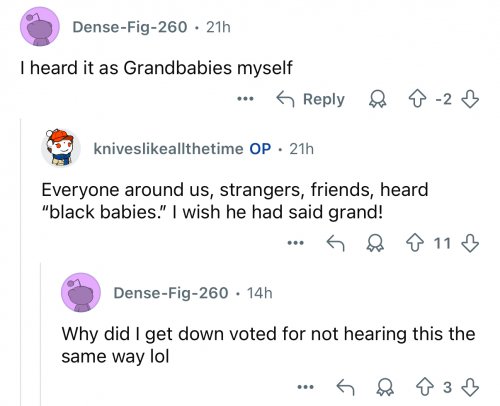The height and width of the screenshot is (406, 500).
Task: Click reply arrow on the 14h comment
Action: (345, 387)
